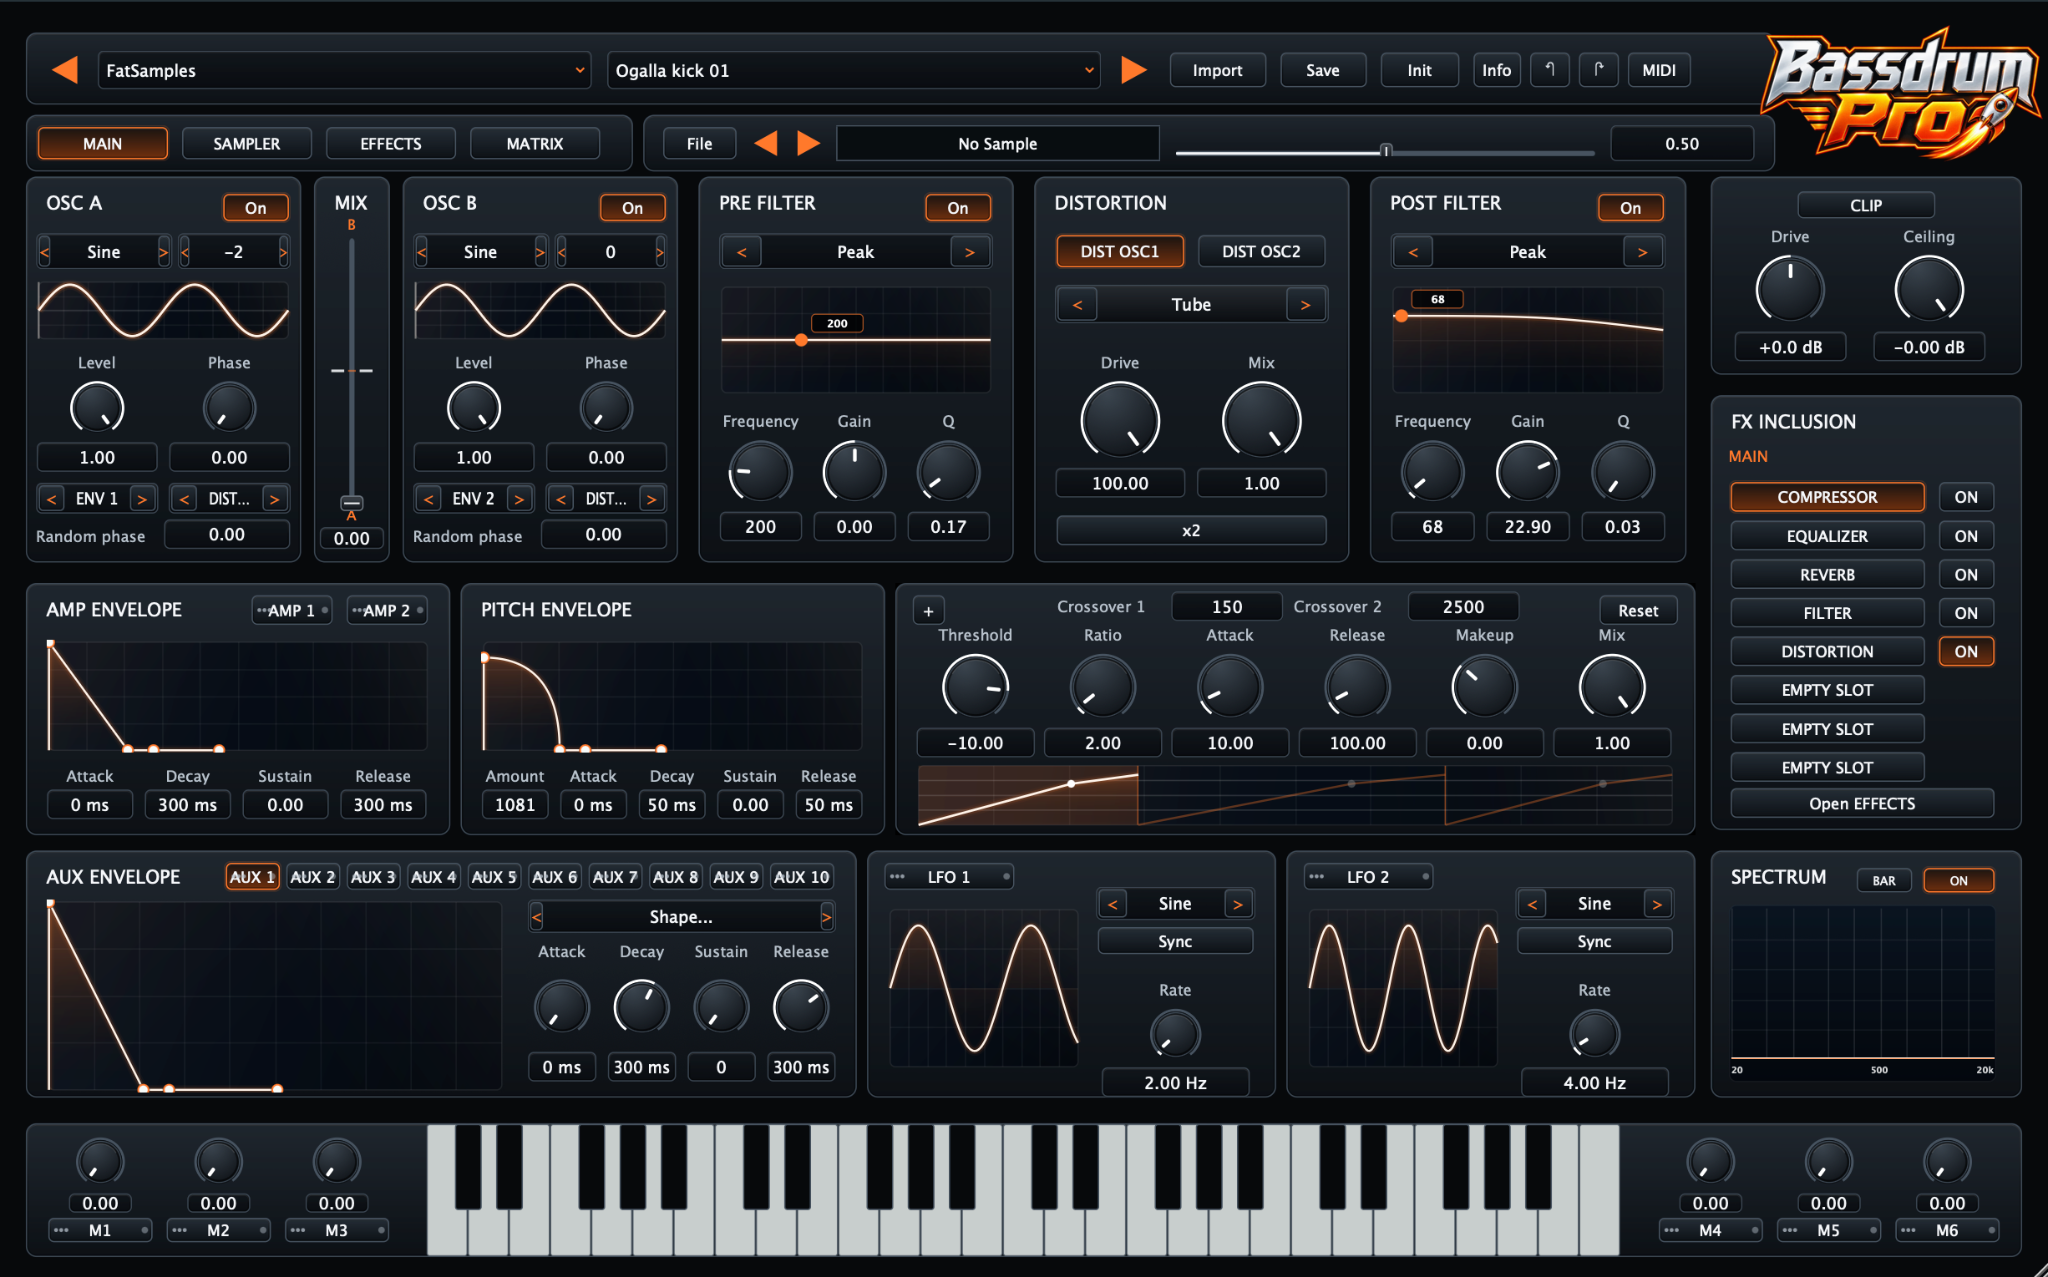
Task: Switch to the EFFECTS tab
Action: point(391,143)
